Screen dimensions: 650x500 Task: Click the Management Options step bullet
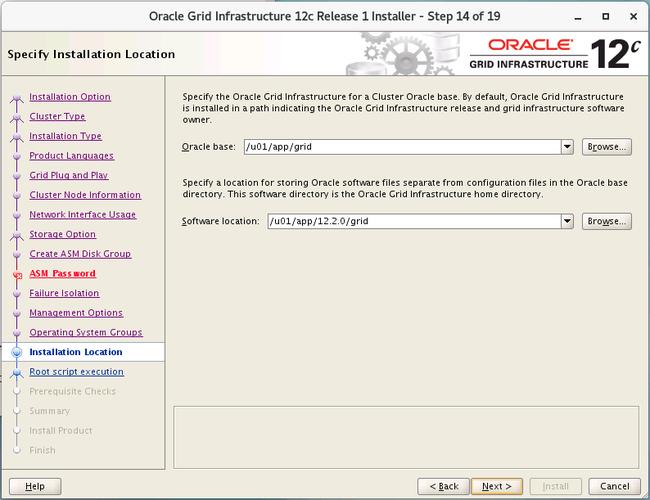pos(17,313)
